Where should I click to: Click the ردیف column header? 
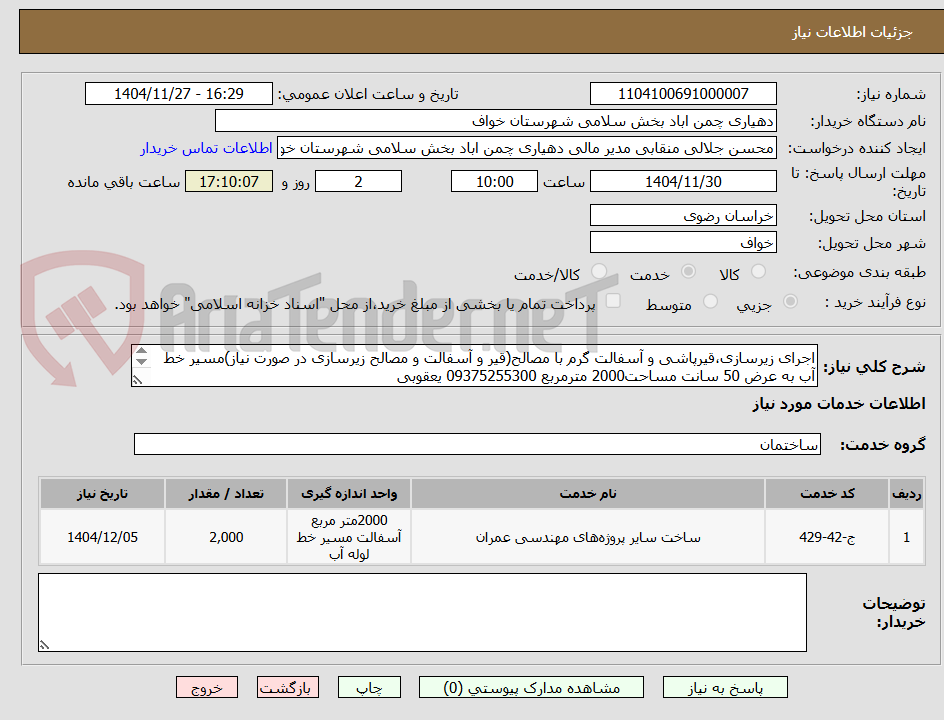[906, 494]
